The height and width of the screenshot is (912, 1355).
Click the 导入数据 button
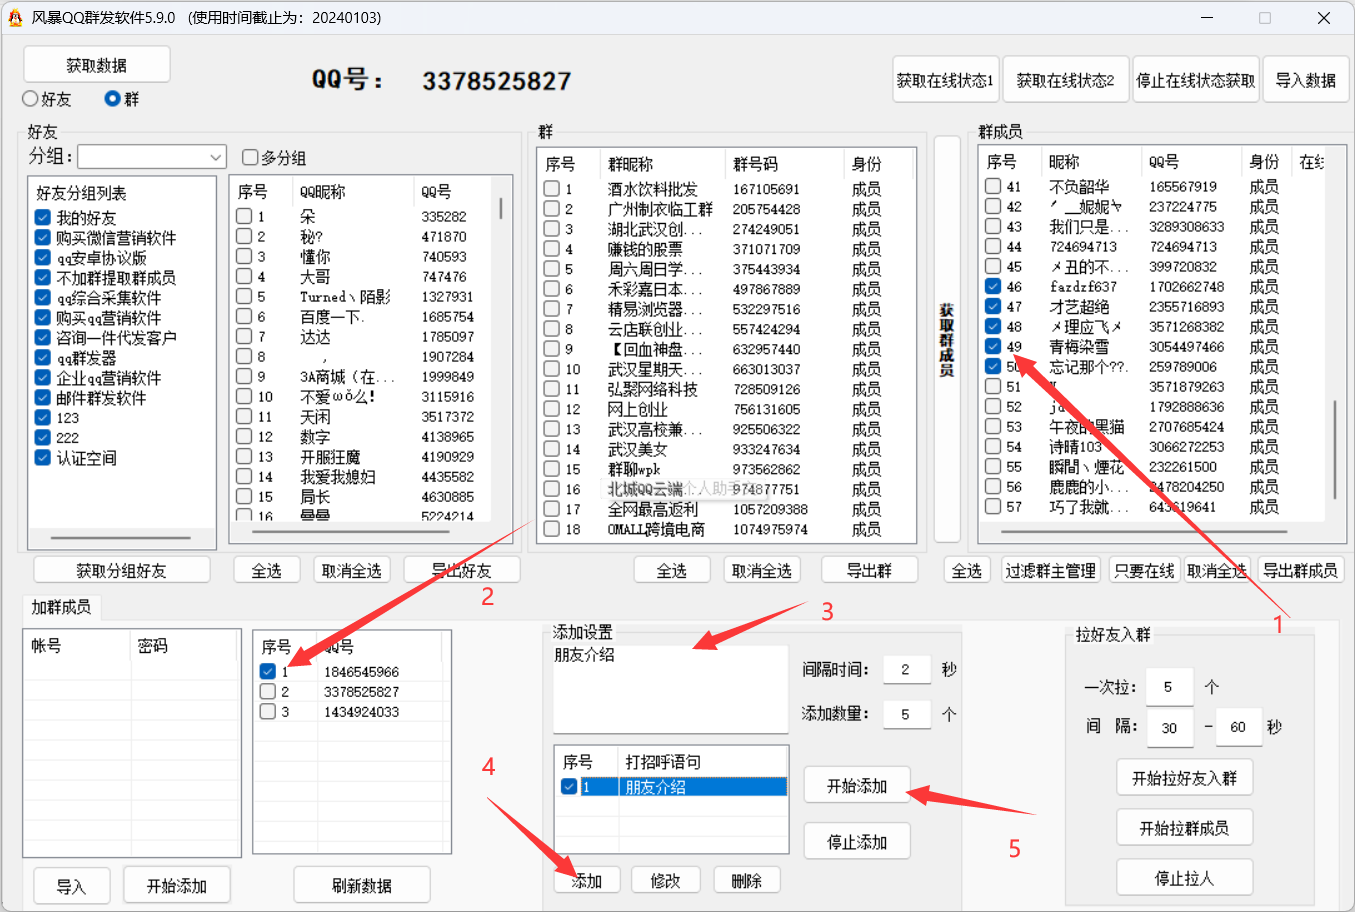click(1306, 80)
